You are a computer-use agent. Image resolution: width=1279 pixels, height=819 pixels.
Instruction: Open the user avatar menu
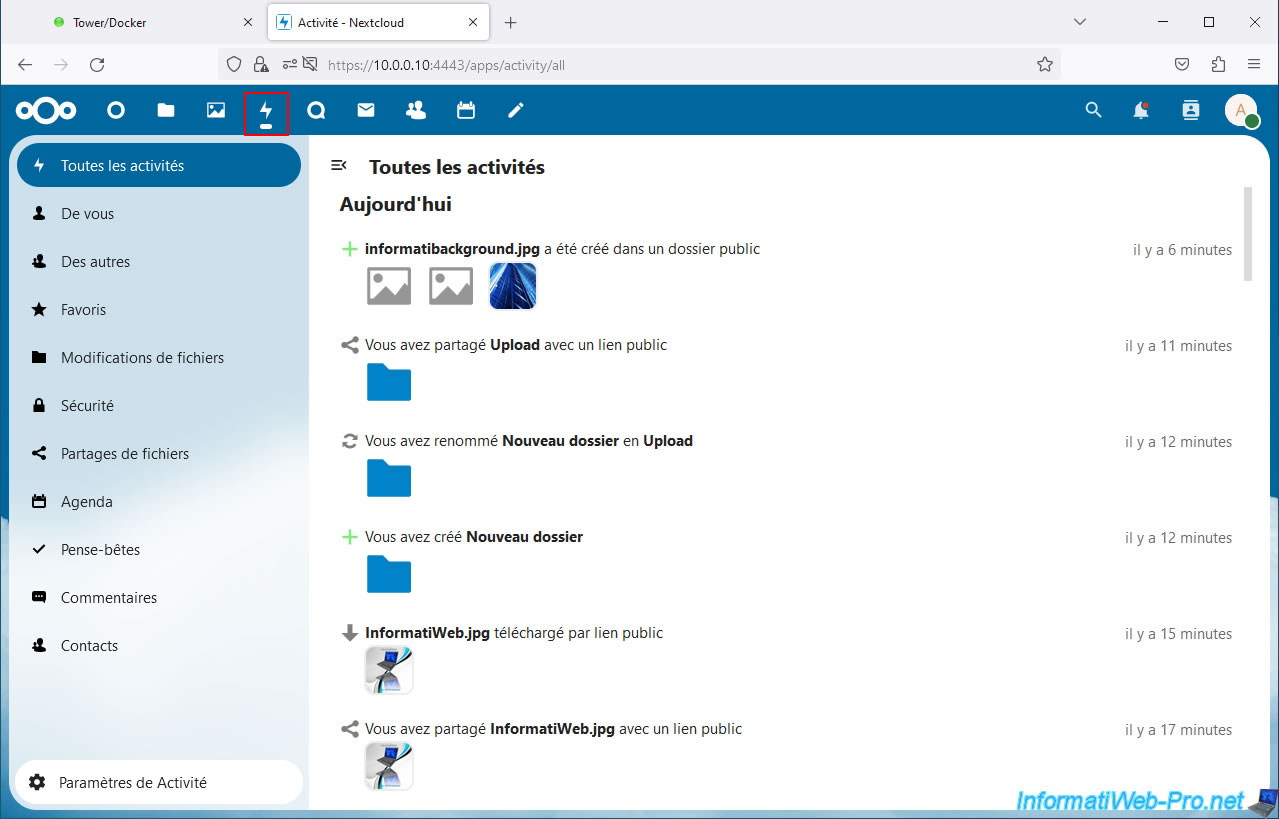1241,111
